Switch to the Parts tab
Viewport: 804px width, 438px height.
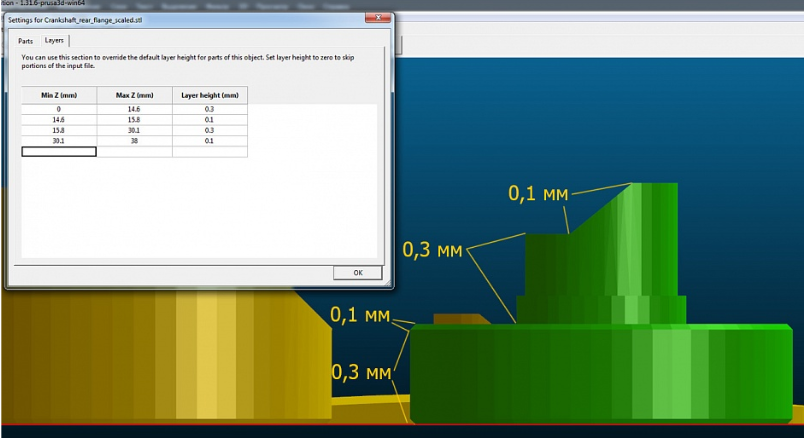[x=26, y=41]
